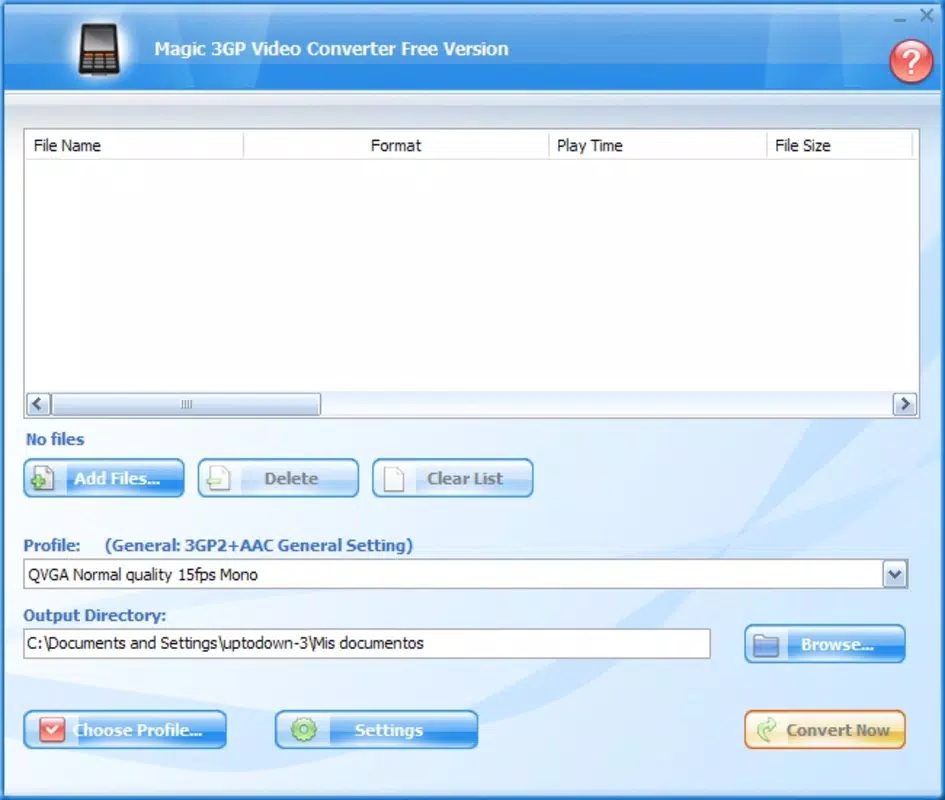Sort by Play Time column header
Viewport: 945px width, 800px height.
click(x=658, y=145)
